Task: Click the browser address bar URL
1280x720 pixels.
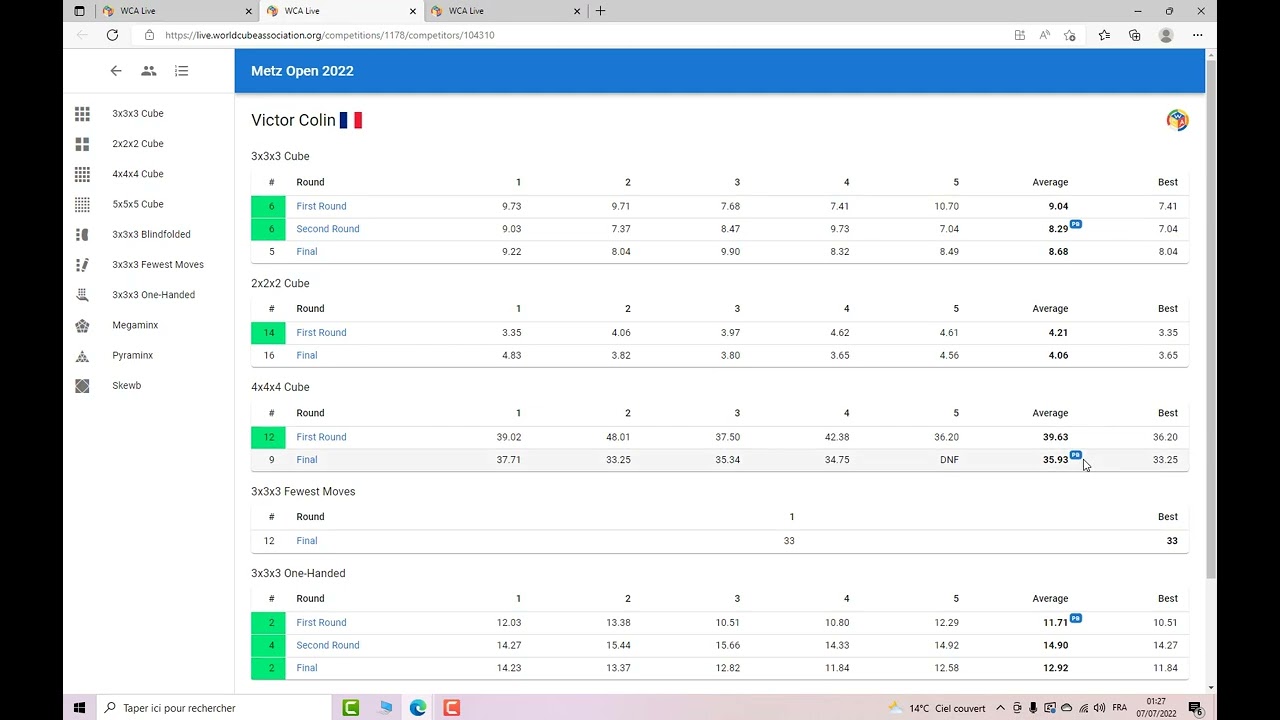Action: coord(330,35)
